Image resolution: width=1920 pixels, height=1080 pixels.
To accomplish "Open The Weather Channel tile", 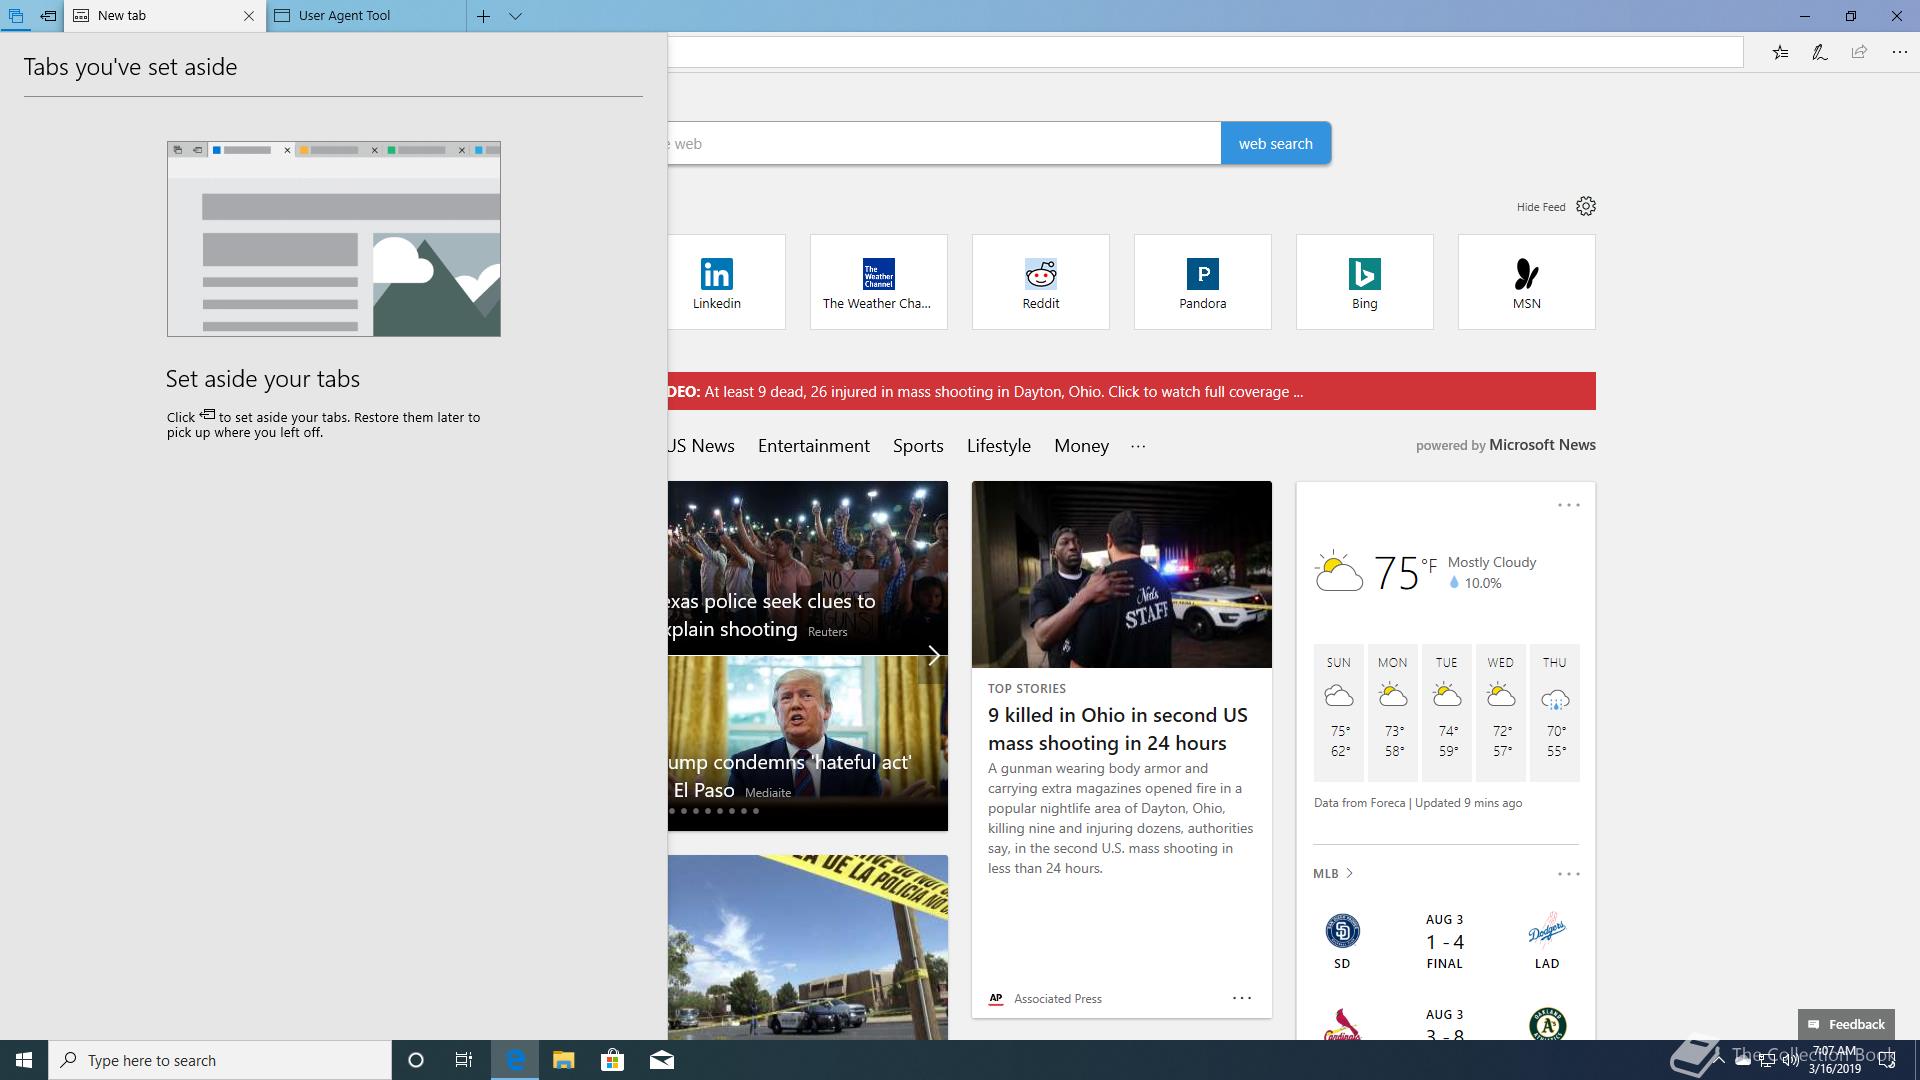I will [x=879, y=282].
